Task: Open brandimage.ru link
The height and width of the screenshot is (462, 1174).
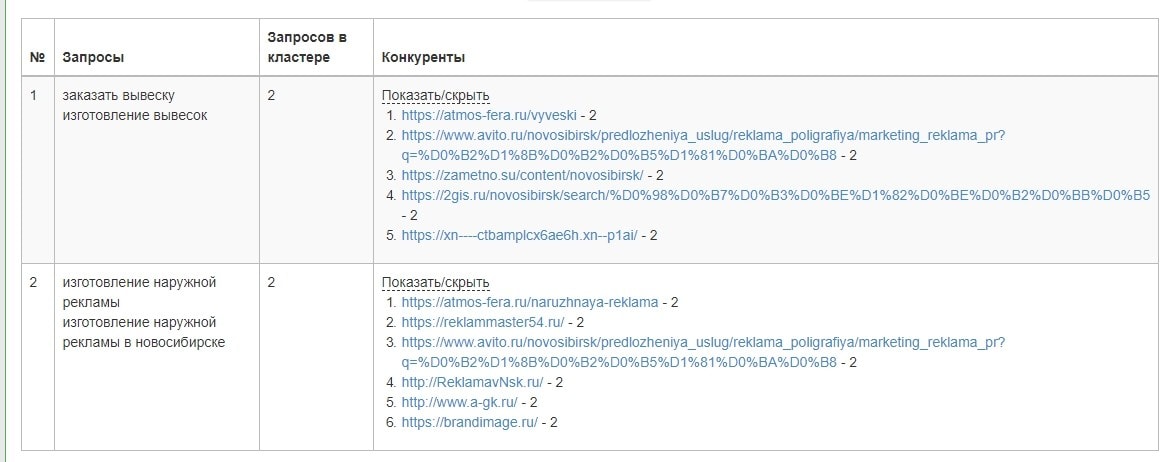Action: point(469,422)
